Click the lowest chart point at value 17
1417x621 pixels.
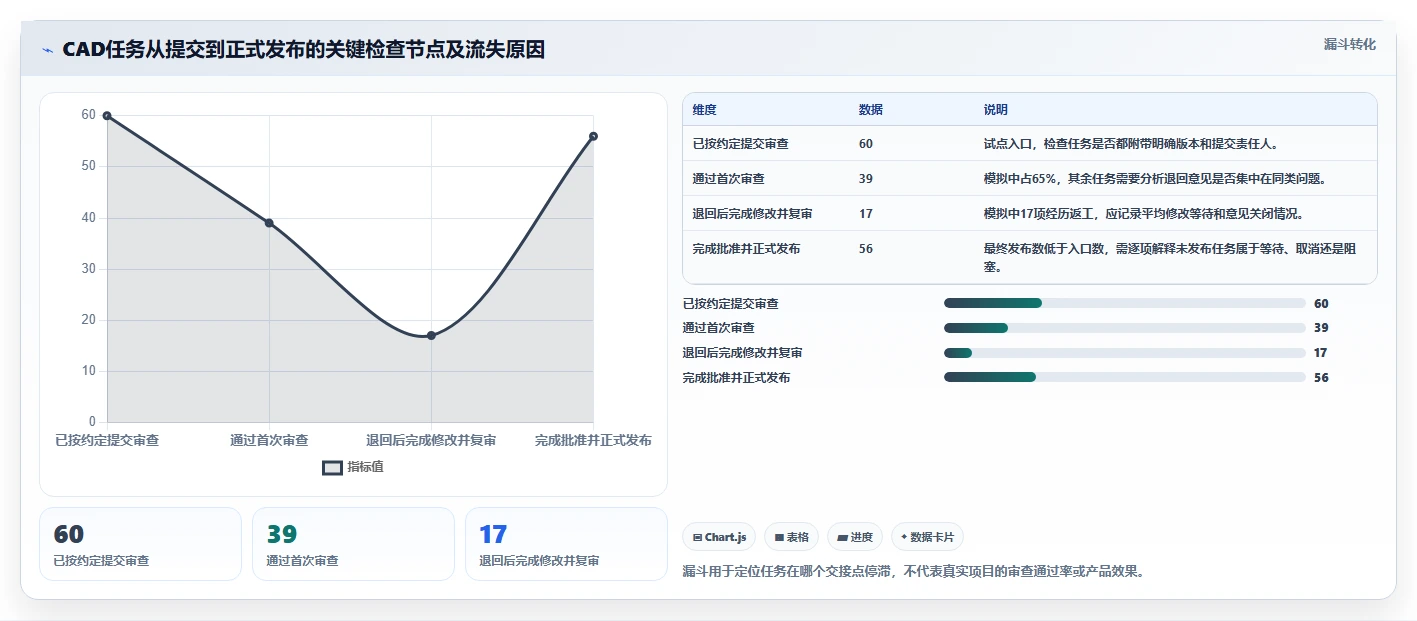click(x=431, y=335)
